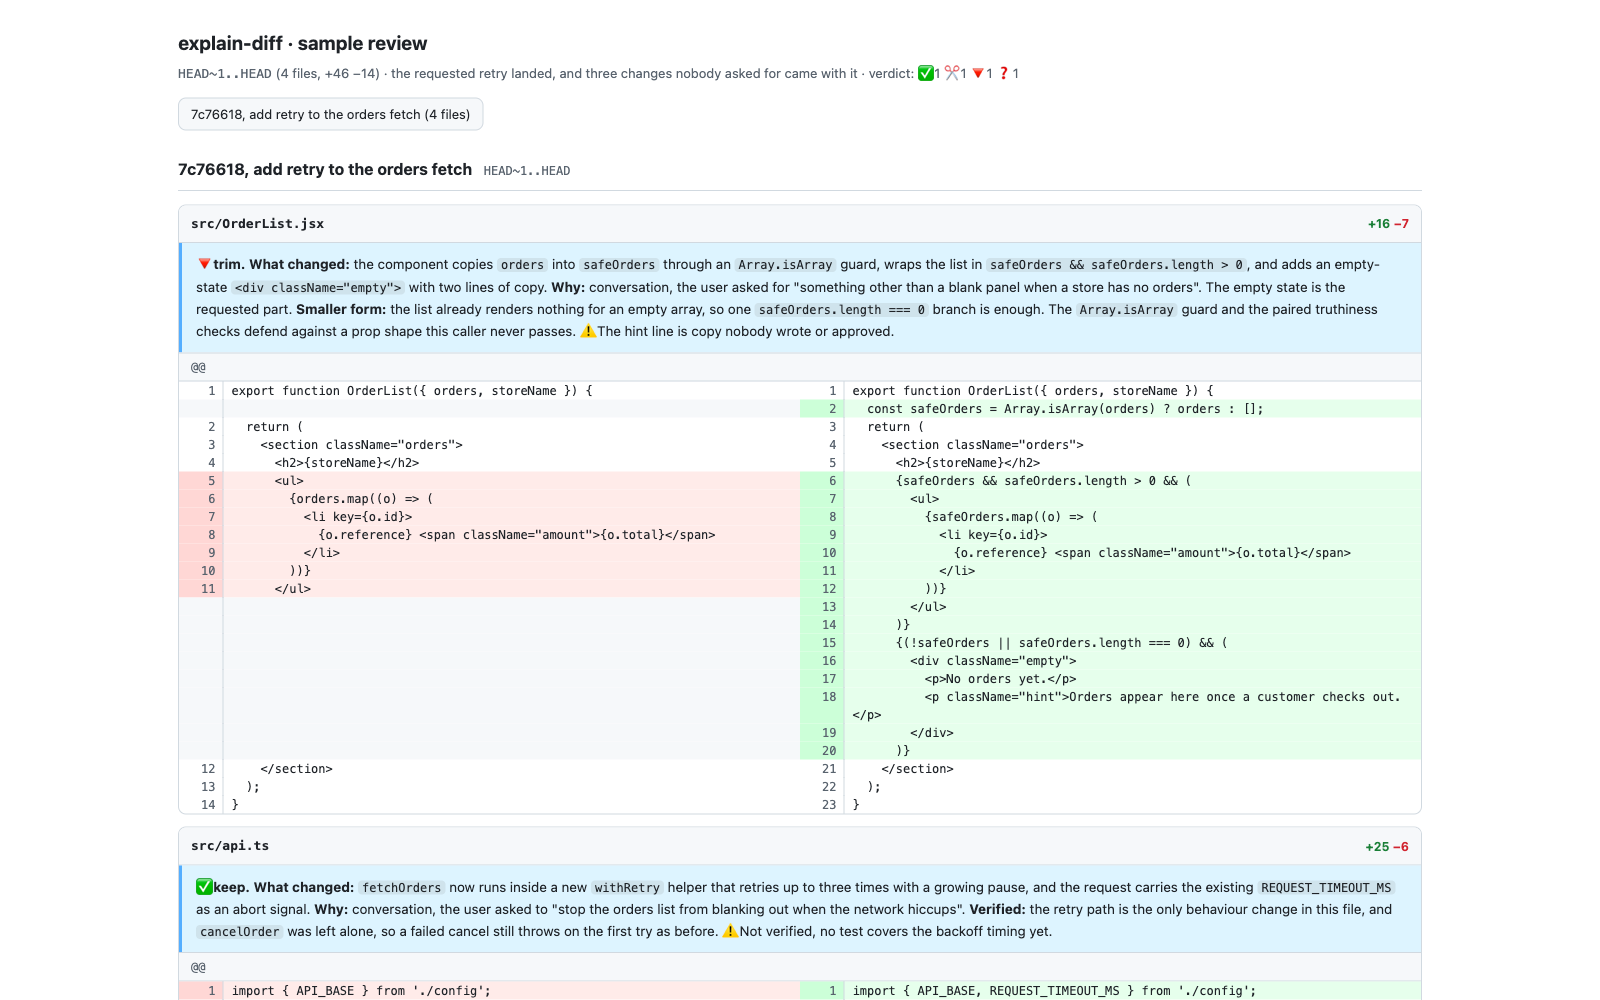Click the src/api.ts file header
This screenshot has height=1000, width=1600.
pos(800,846)
